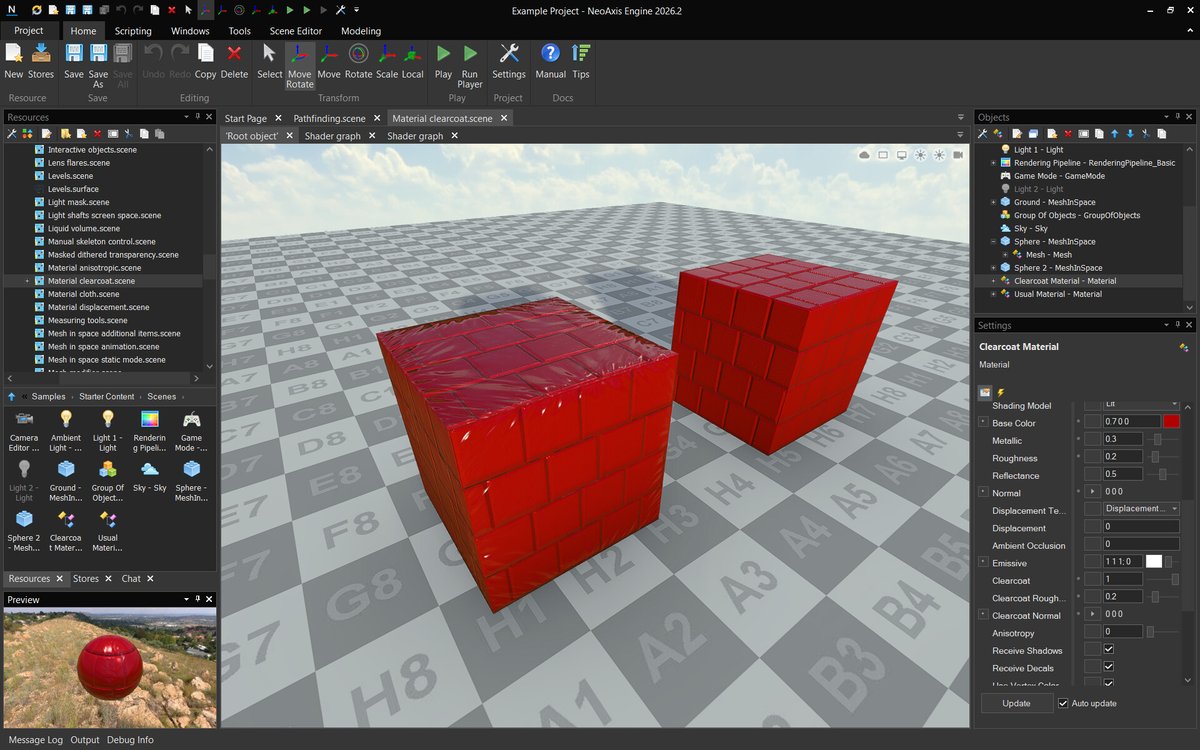Viewport: 1200px width, 750px height.
Task: Switch to the Scene Editor ribbon tab
Action: [296, 31]
